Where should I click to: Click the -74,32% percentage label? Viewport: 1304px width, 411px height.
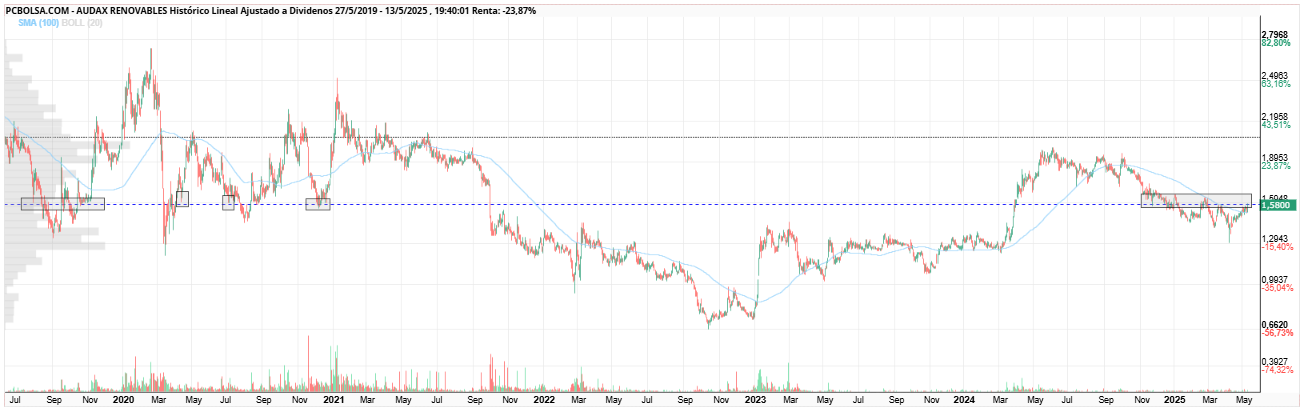1277,369
